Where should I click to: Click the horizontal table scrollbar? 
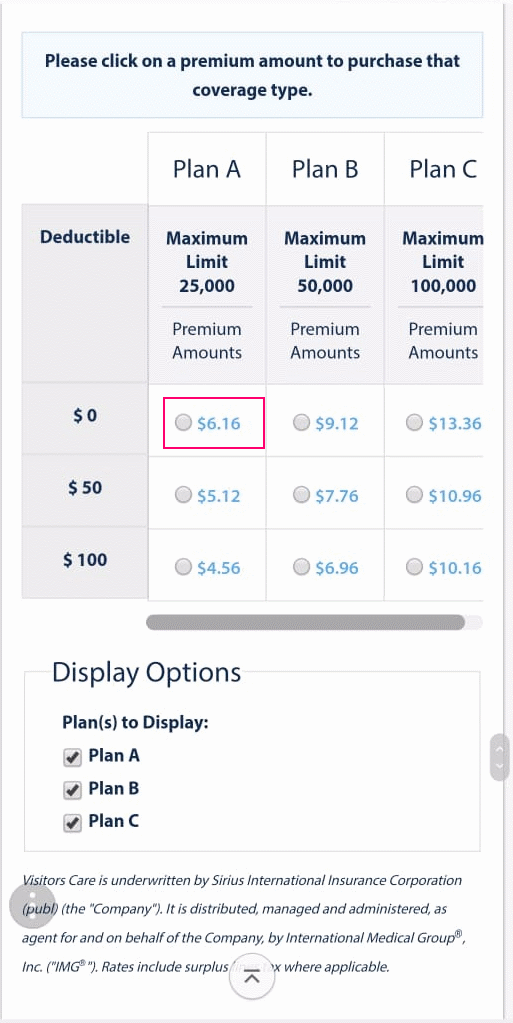(305, 622)
